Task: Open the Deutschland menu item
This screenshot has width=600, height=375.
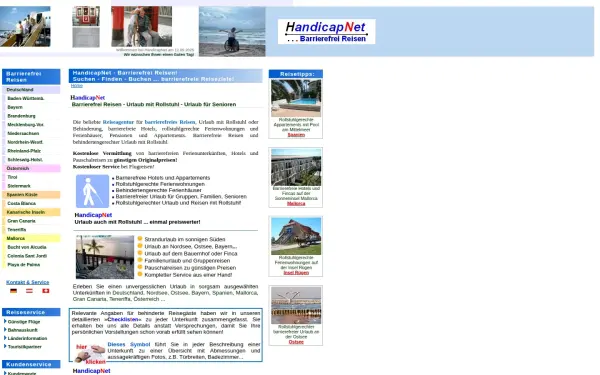Action: [x=31, y=90]
